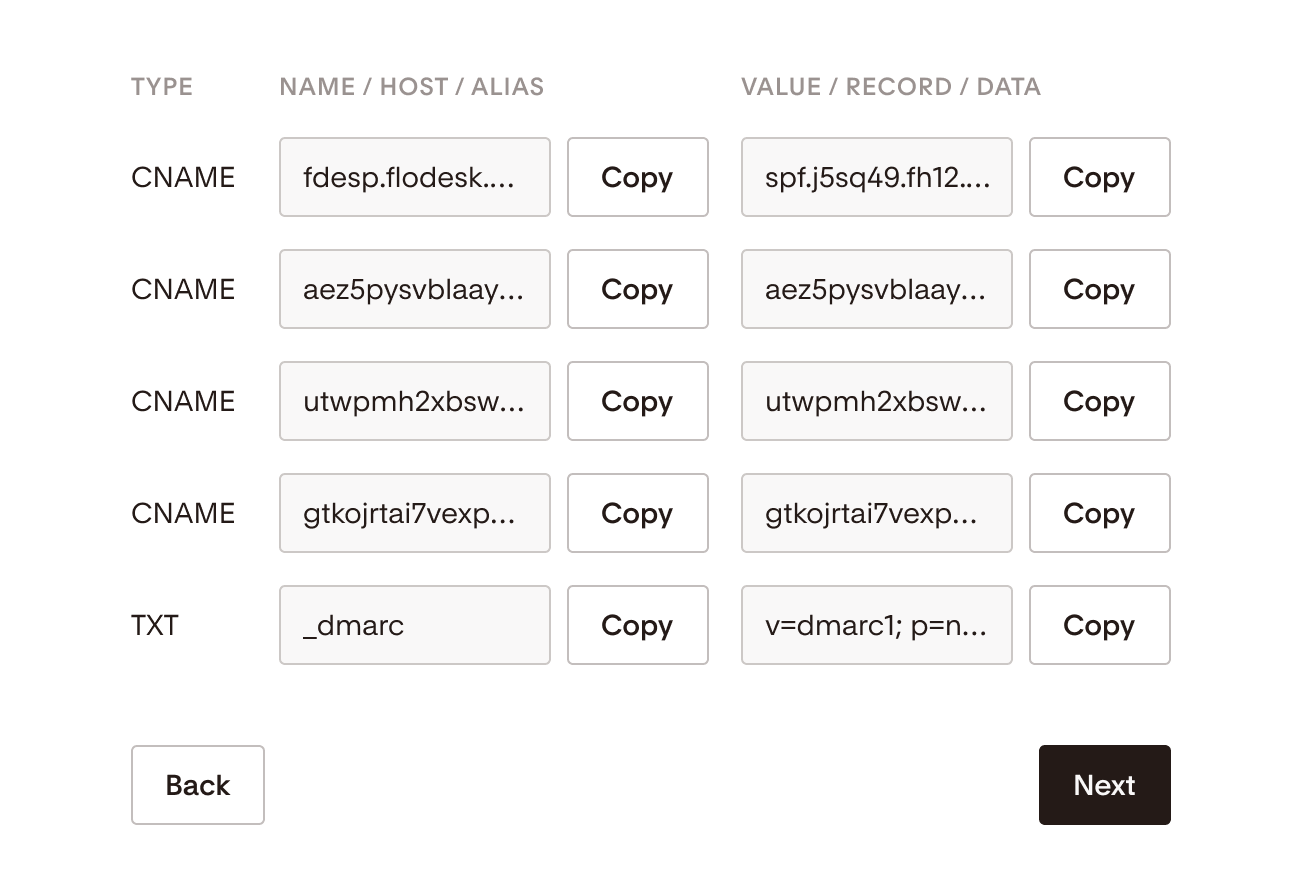Copy the _dmarc host name
This screenshot has height=889, width=1302.
[638, 625]
